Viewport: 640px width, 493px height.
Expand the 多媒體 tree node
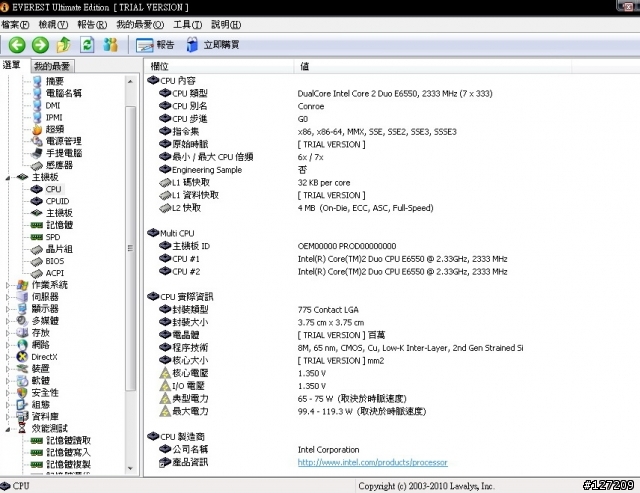click(x=8, y=321)
